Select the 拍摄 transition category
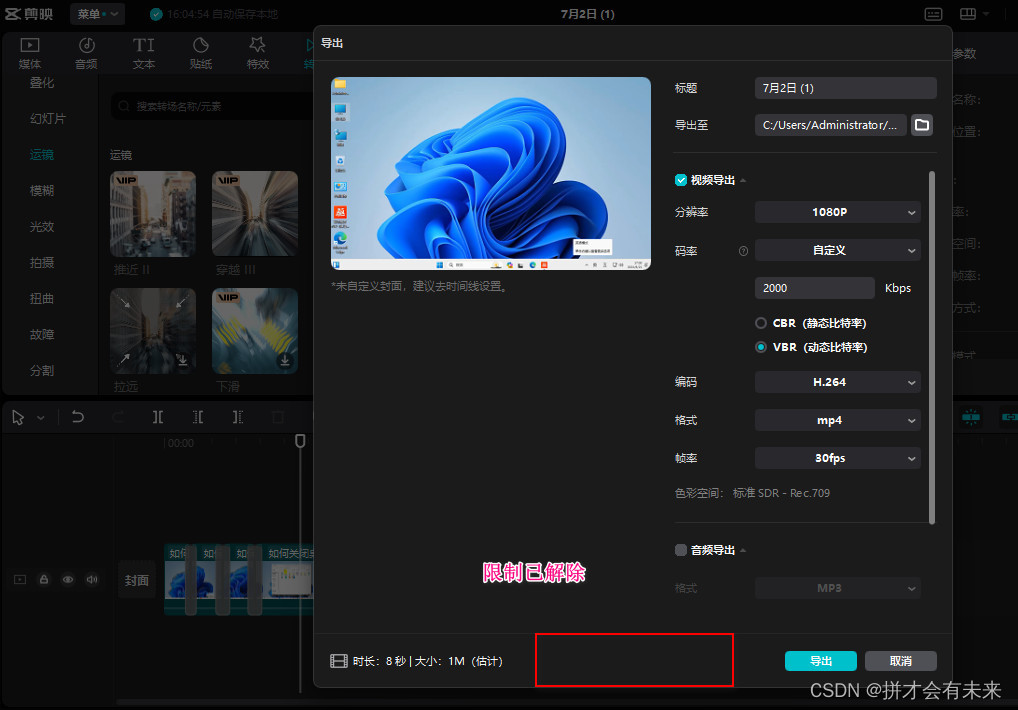The width and height of the screenshot is (1018, 710). point(42,263)
